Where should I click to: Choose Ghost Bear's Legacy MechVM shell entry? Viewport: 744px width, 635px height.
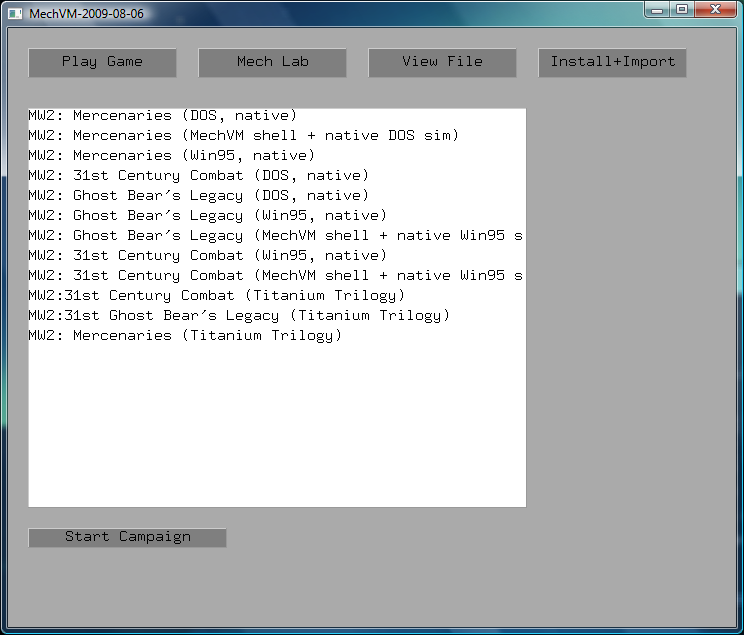pyautogui.click(x=275, y=236)
